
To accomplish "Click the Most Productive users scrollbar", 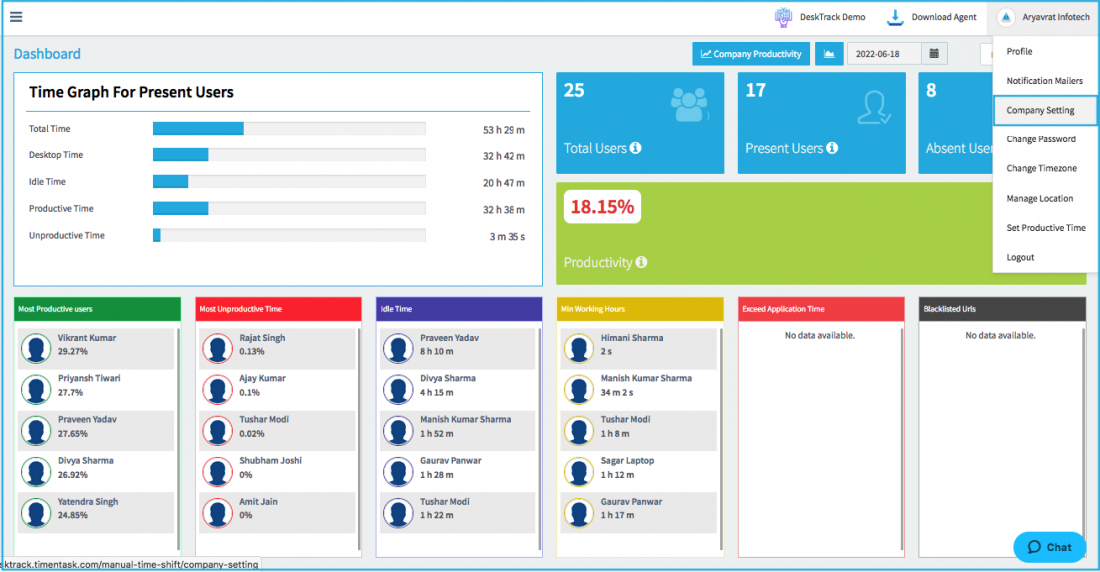I will [178, 439].
